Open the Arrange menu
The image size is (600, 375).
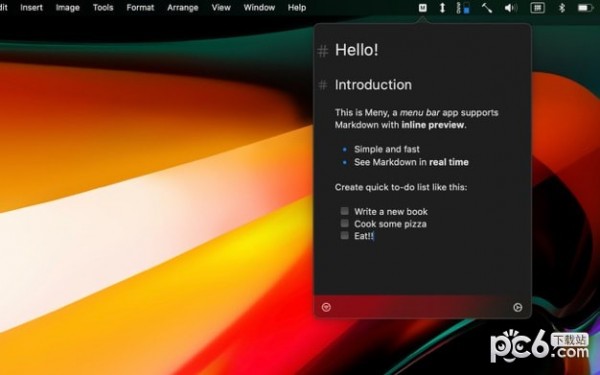pyautogui.click(x=183, y=8)
